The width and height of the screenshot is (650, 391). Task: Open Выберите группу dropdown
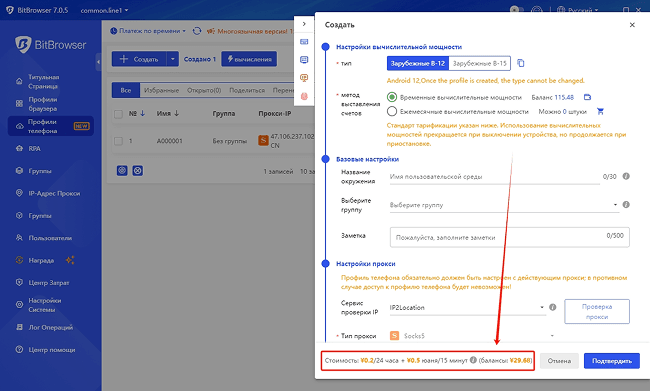point(504,205)
